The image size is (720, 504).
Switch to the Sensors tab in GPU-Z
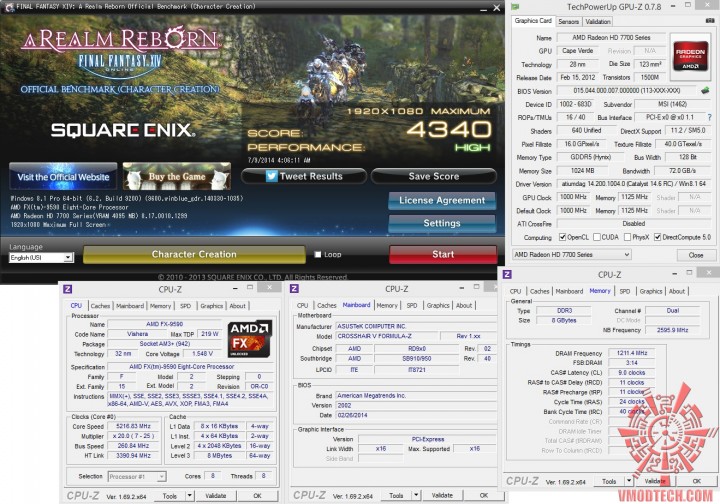pos(568,22)
